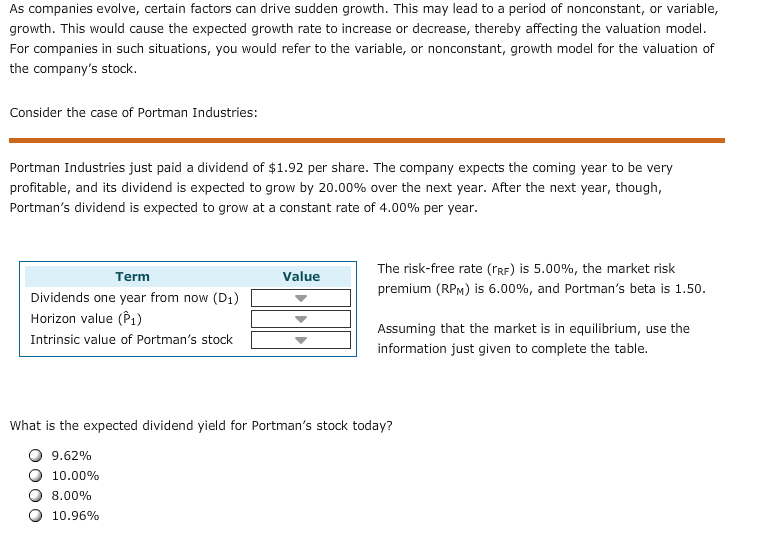
Task: Open Intrinsic value of Portman's stock dropdown
Action: pos(301,340)
